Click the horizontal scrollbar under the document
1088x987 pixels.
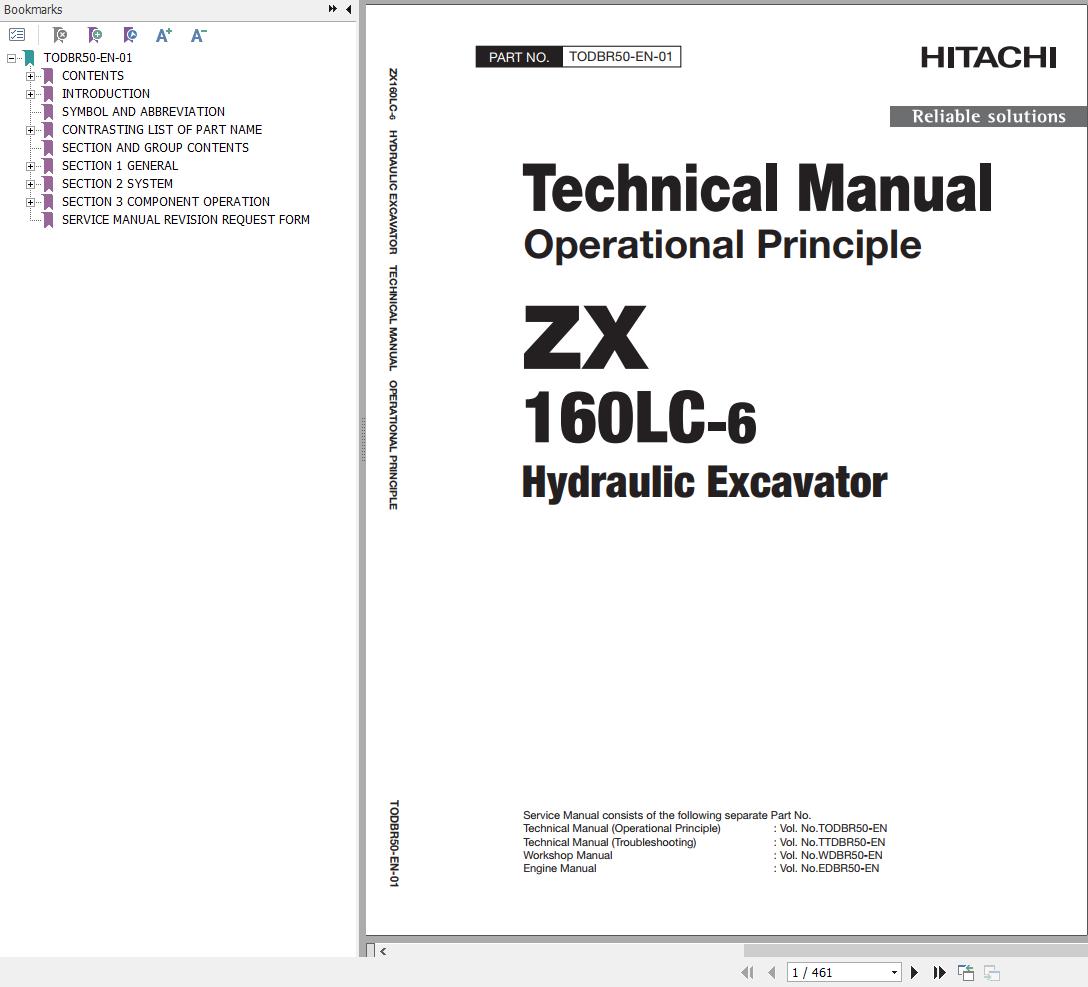(916, 950)
